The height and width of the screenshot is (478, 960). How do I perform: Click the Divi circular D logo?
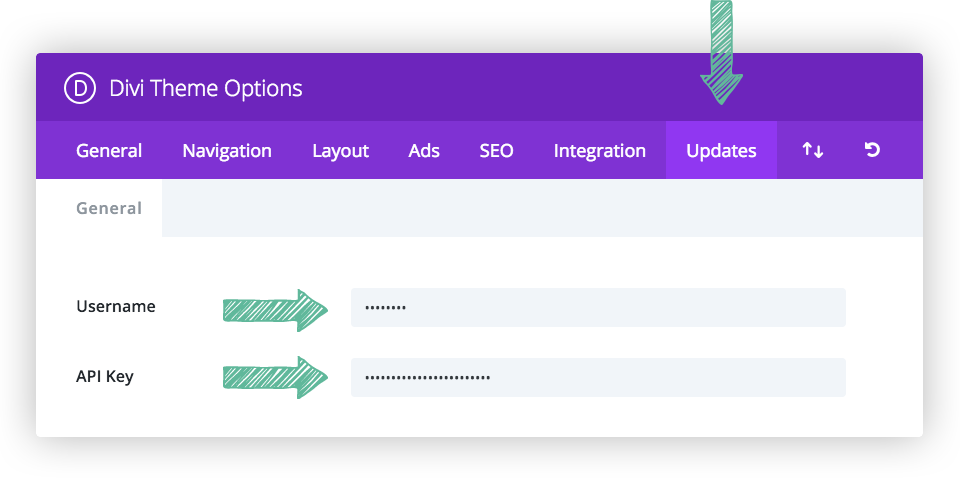point(79,88)
